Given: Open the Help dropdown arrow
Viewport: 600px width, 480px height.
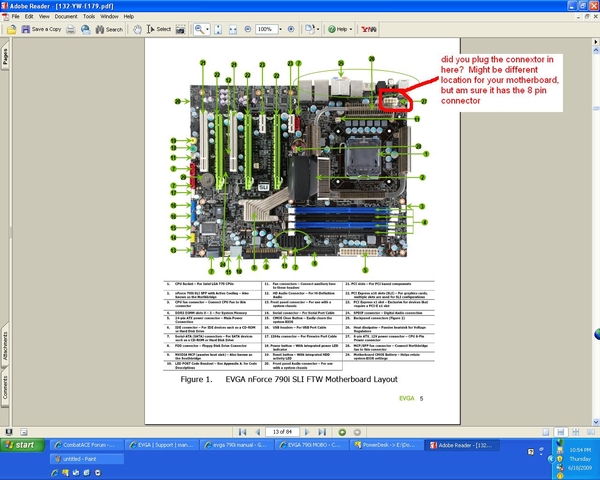Looking at the screenshot, I should coord(351,29).
